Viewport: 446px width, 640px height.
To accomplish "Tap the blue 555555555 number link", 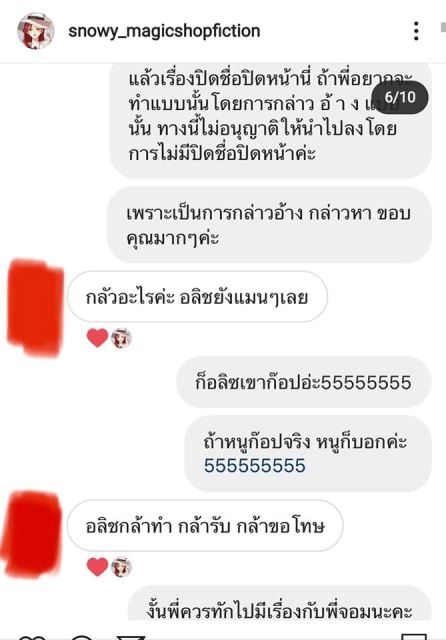I will tap(255, 466).
